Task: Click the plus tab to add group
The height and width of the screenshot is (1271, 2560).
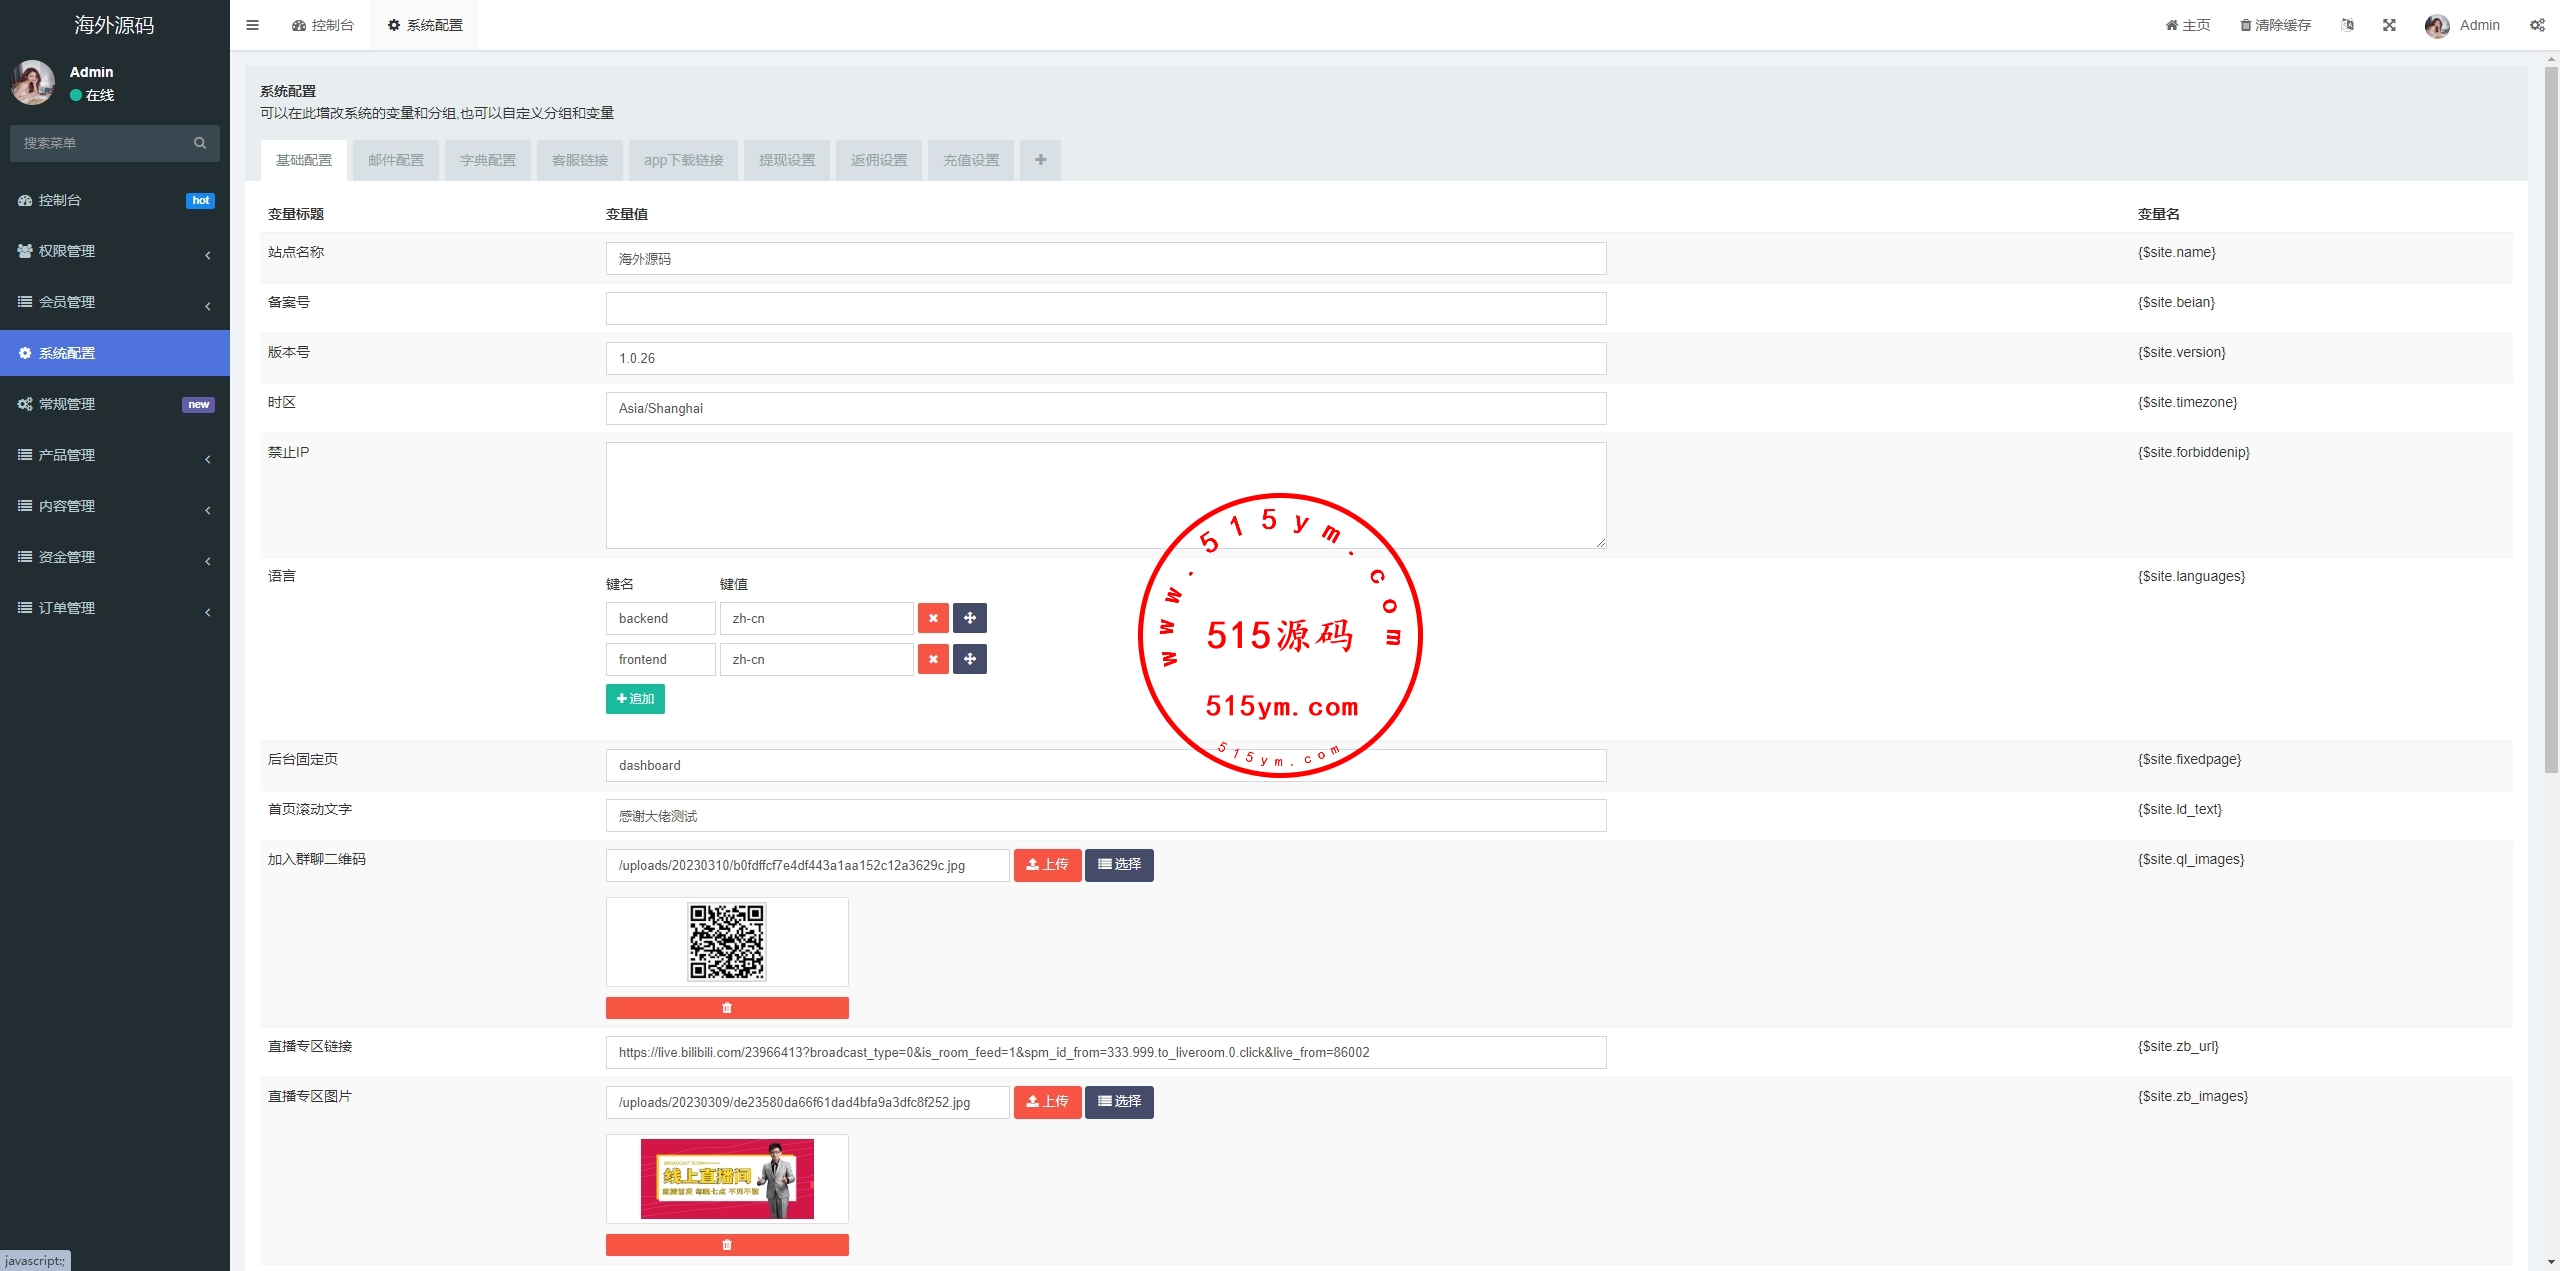Action: (x=1040, y=160)
